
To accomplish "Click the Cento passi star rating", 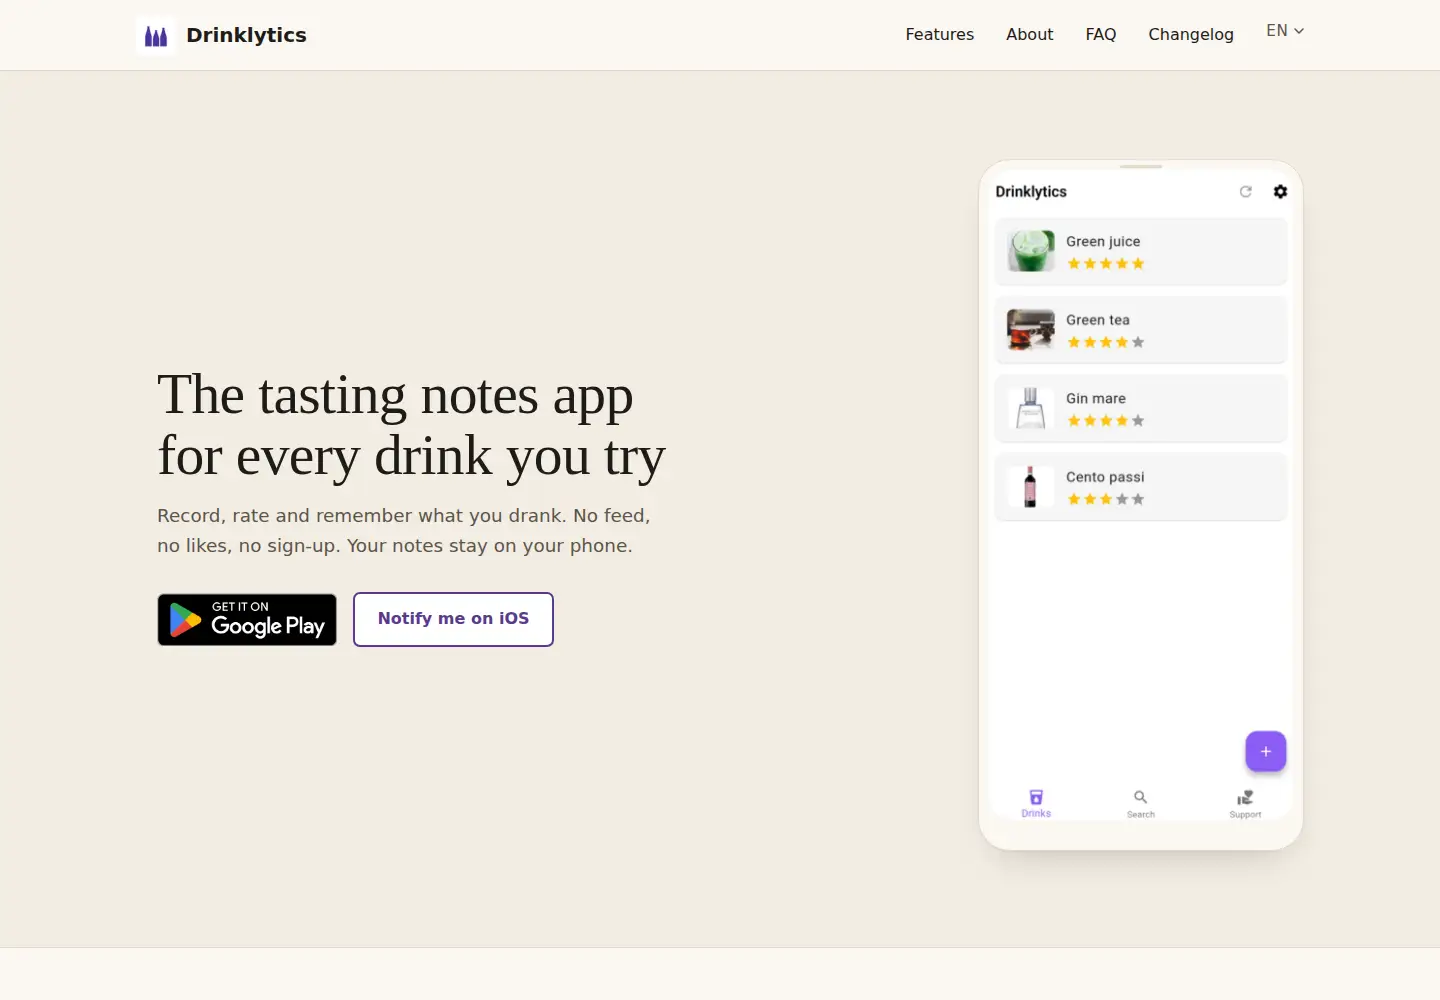I will tap(1105, 499).
